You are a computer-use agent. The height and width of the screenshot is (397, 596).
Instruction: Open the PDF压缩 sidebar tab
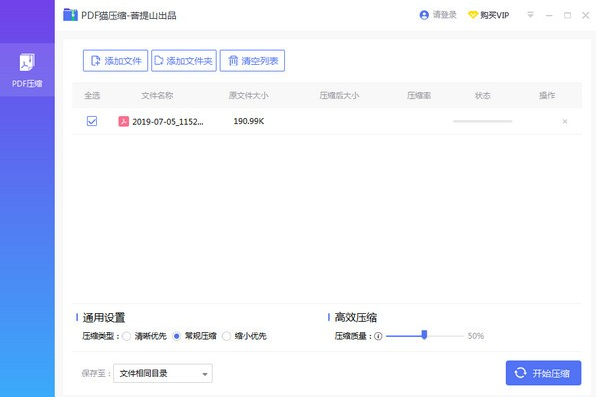27,70
